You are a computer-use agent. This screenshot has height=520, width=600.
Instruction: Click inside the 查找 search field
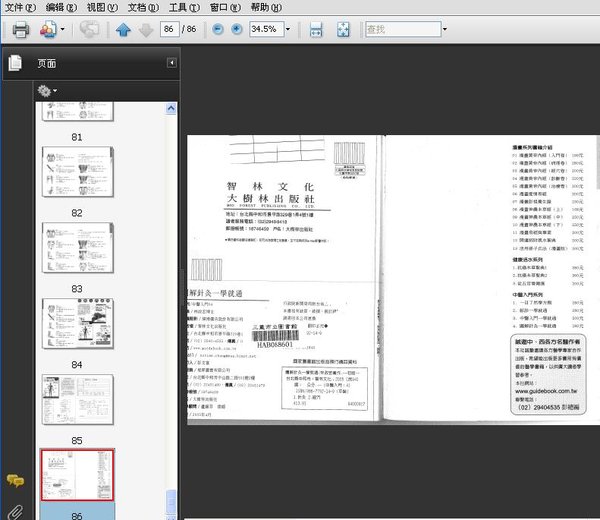tap(400, 29)
